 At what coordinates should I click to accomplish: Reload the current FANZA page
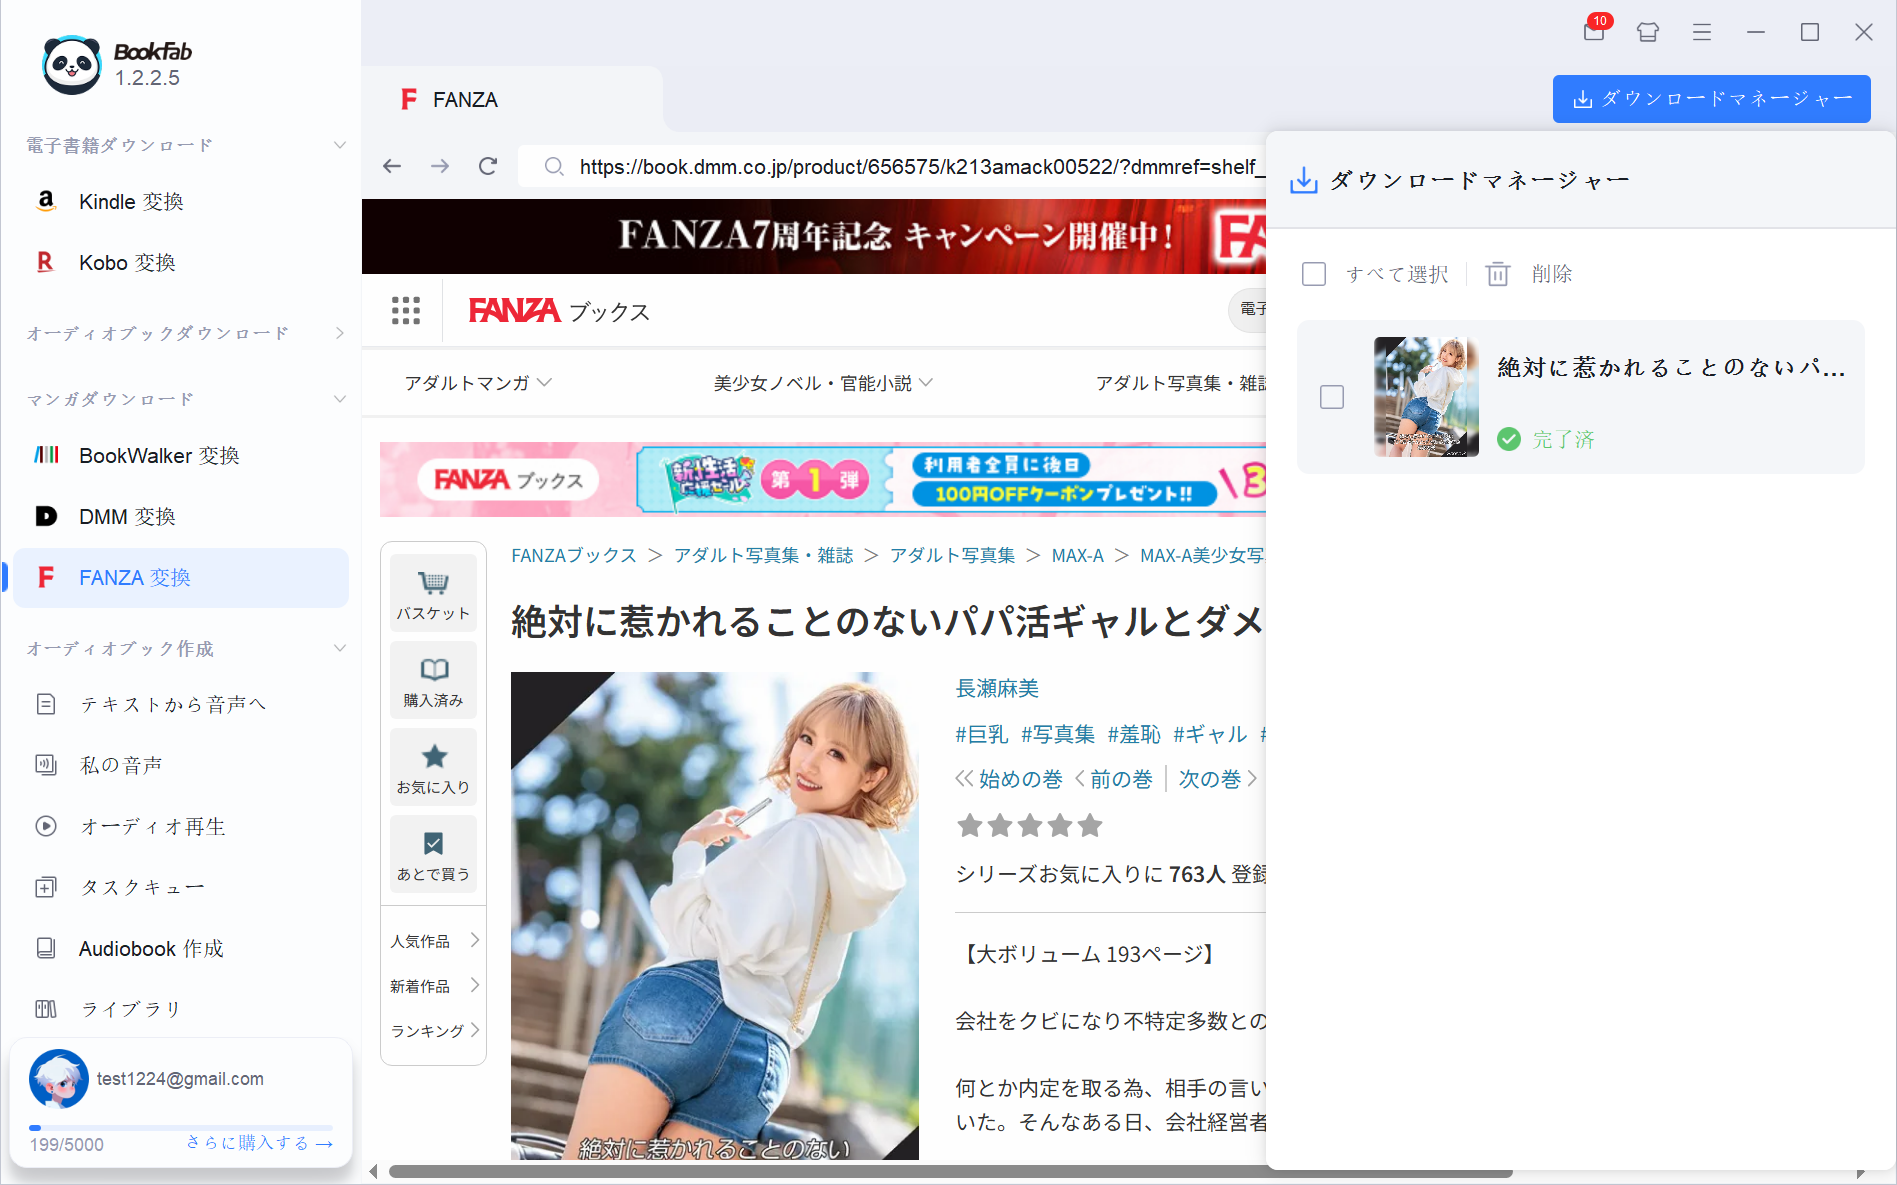tap(487, 166)
